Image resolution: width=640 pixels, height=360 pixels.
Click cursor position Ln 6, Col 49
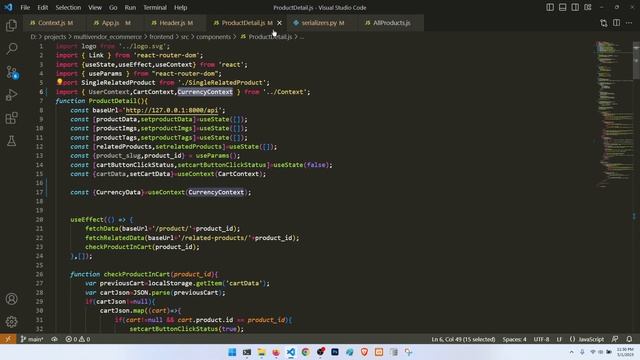tap(463, 339)
